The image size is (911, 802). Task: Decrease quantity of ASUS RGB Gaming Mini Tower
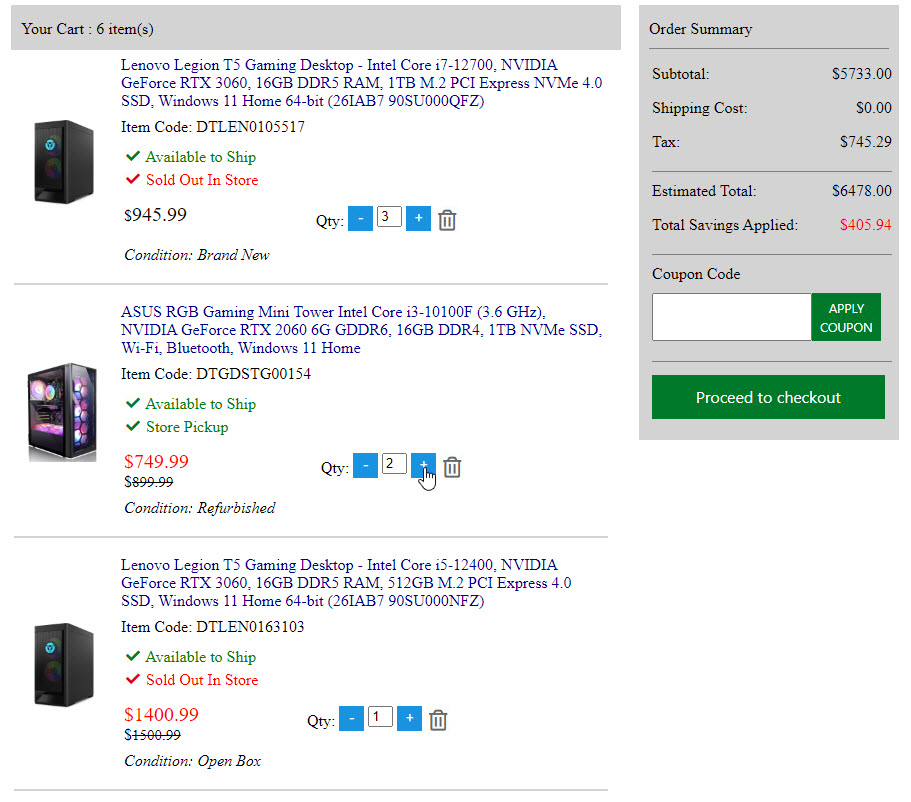pos(365,466)
